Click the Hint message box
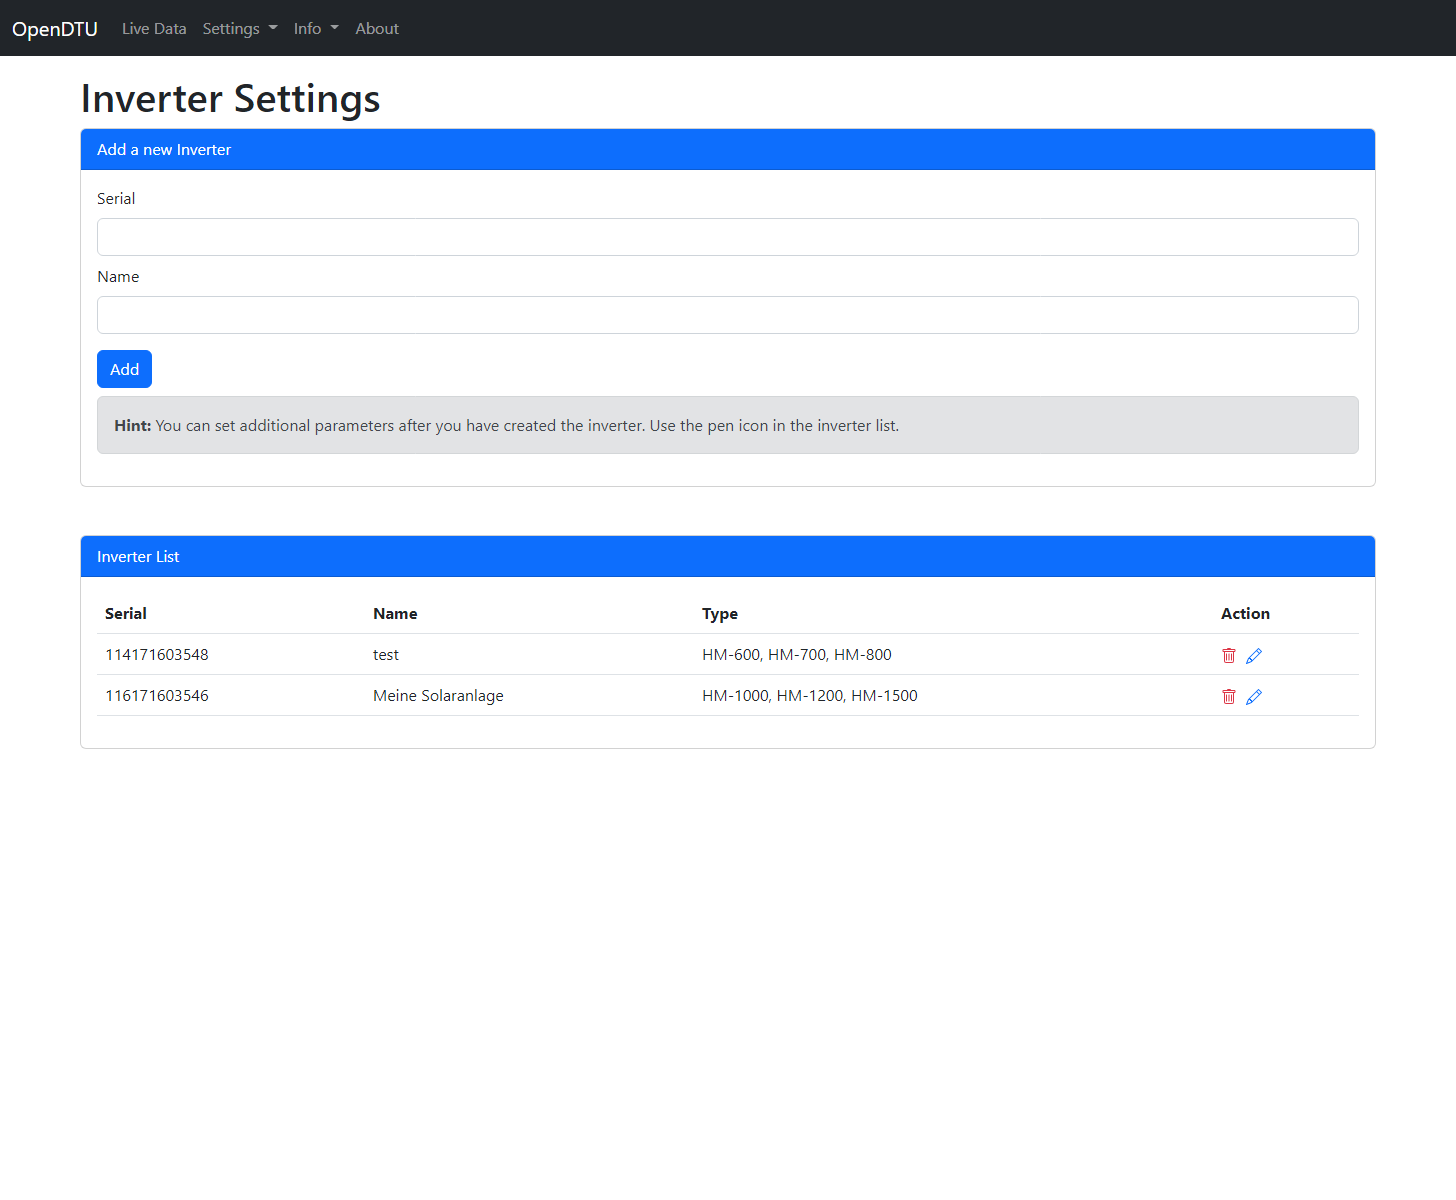 click(x=727, y=426)
